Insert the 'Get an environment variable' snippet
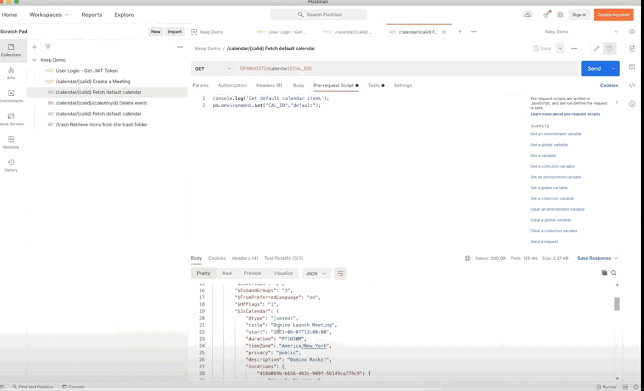This screenshot has height=391, width=644. 556,134
